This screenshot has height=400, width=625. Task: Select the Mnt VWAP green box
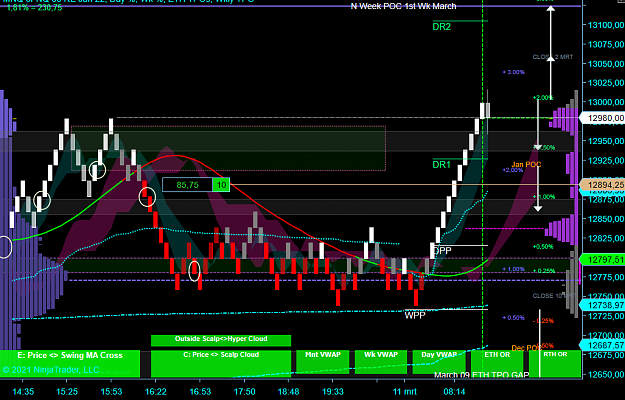(x=322, y=362)
